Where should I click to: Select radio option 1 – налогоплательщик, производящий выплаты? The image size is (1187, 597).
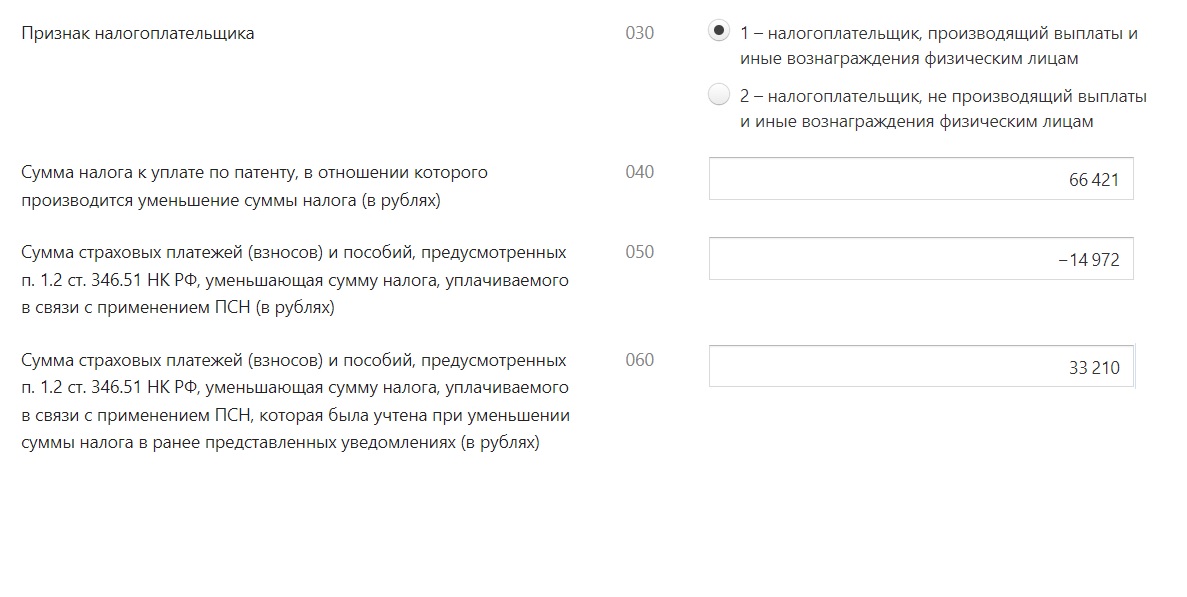coord(718,31)
